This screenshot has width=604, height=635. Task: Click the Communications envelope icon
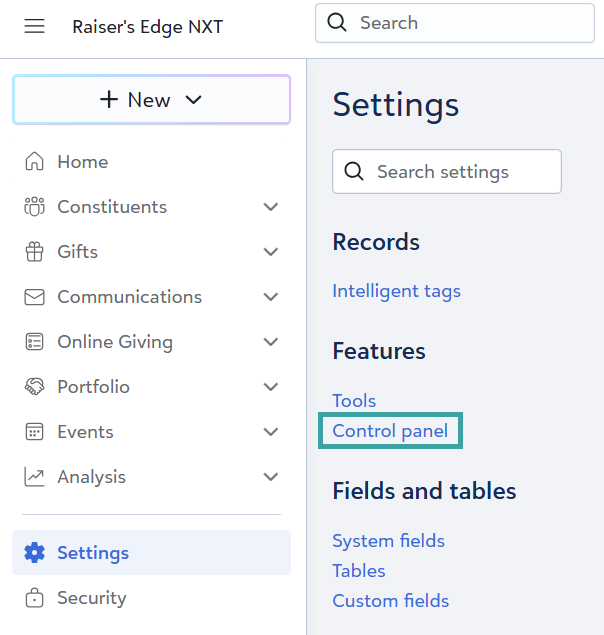[35, 297]
